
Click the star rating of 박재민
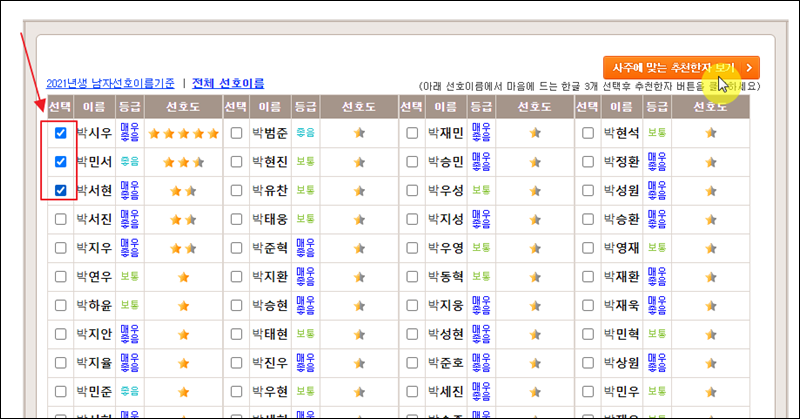[x=535, y=133]
